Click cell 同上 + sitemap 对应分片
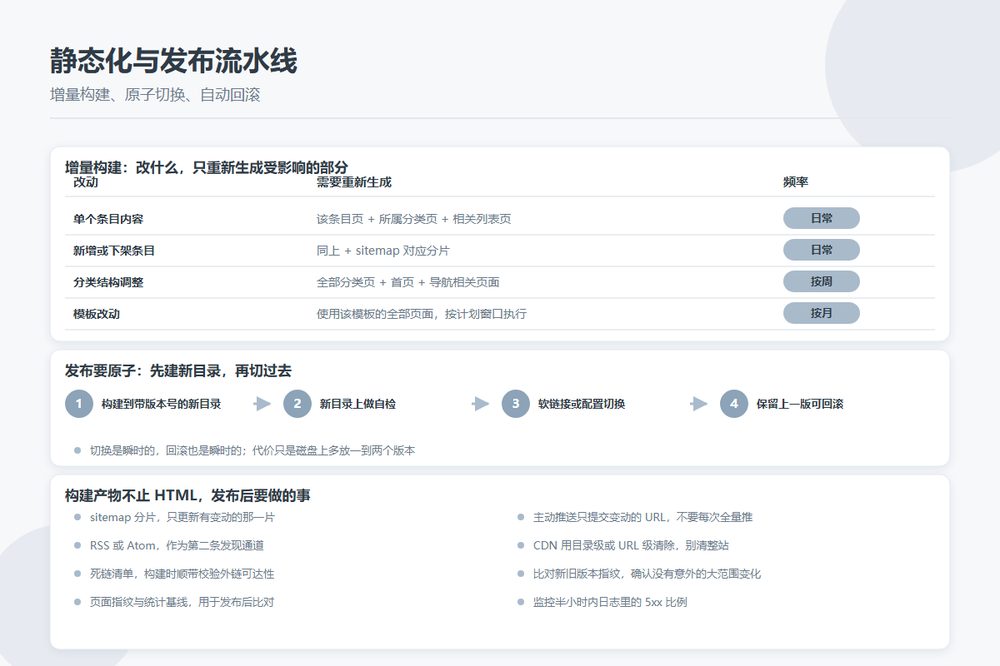Screen dimensions: 1000x666 pyautogui.click(x=383, y=251)
